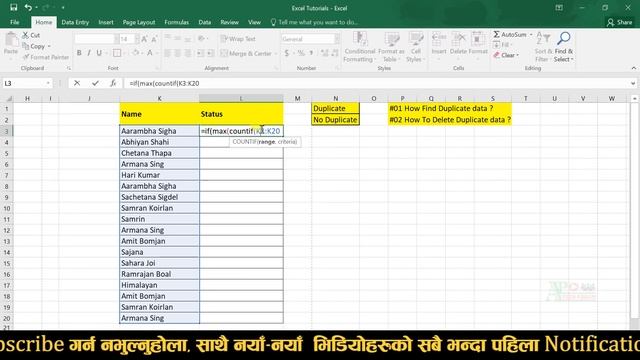Switch to the Insert tab
This screenshot has width=640, height=360.
coord(106,22)
